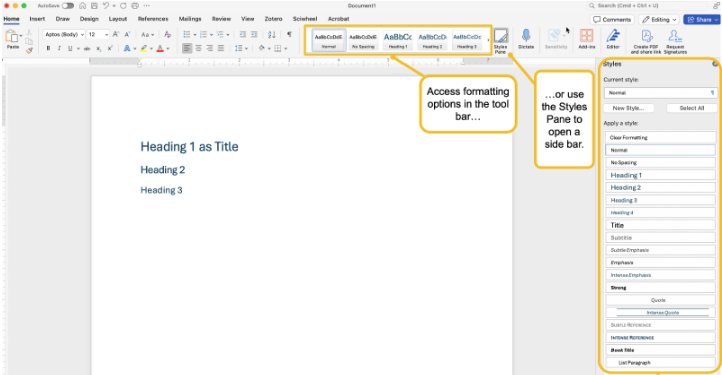
Task: Click the Paste clipboard icon
Action: click(12, 37)
